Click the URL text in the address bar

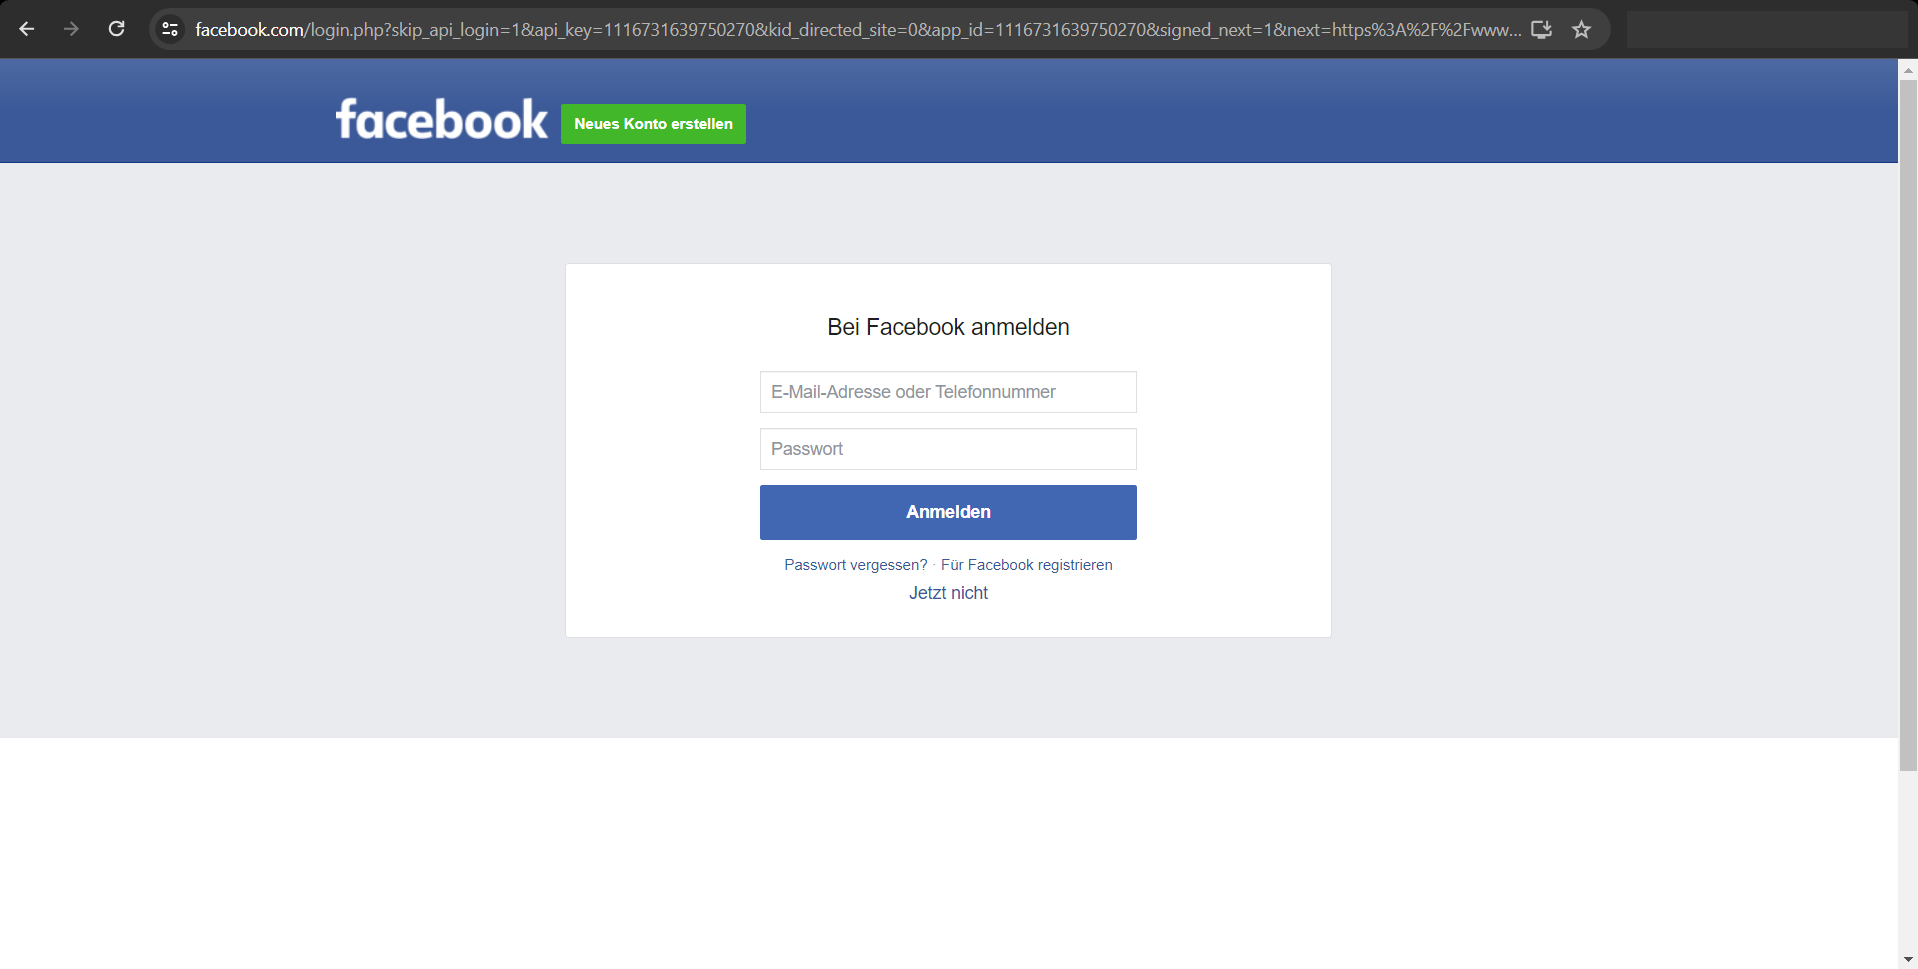[x=858, y=29]
